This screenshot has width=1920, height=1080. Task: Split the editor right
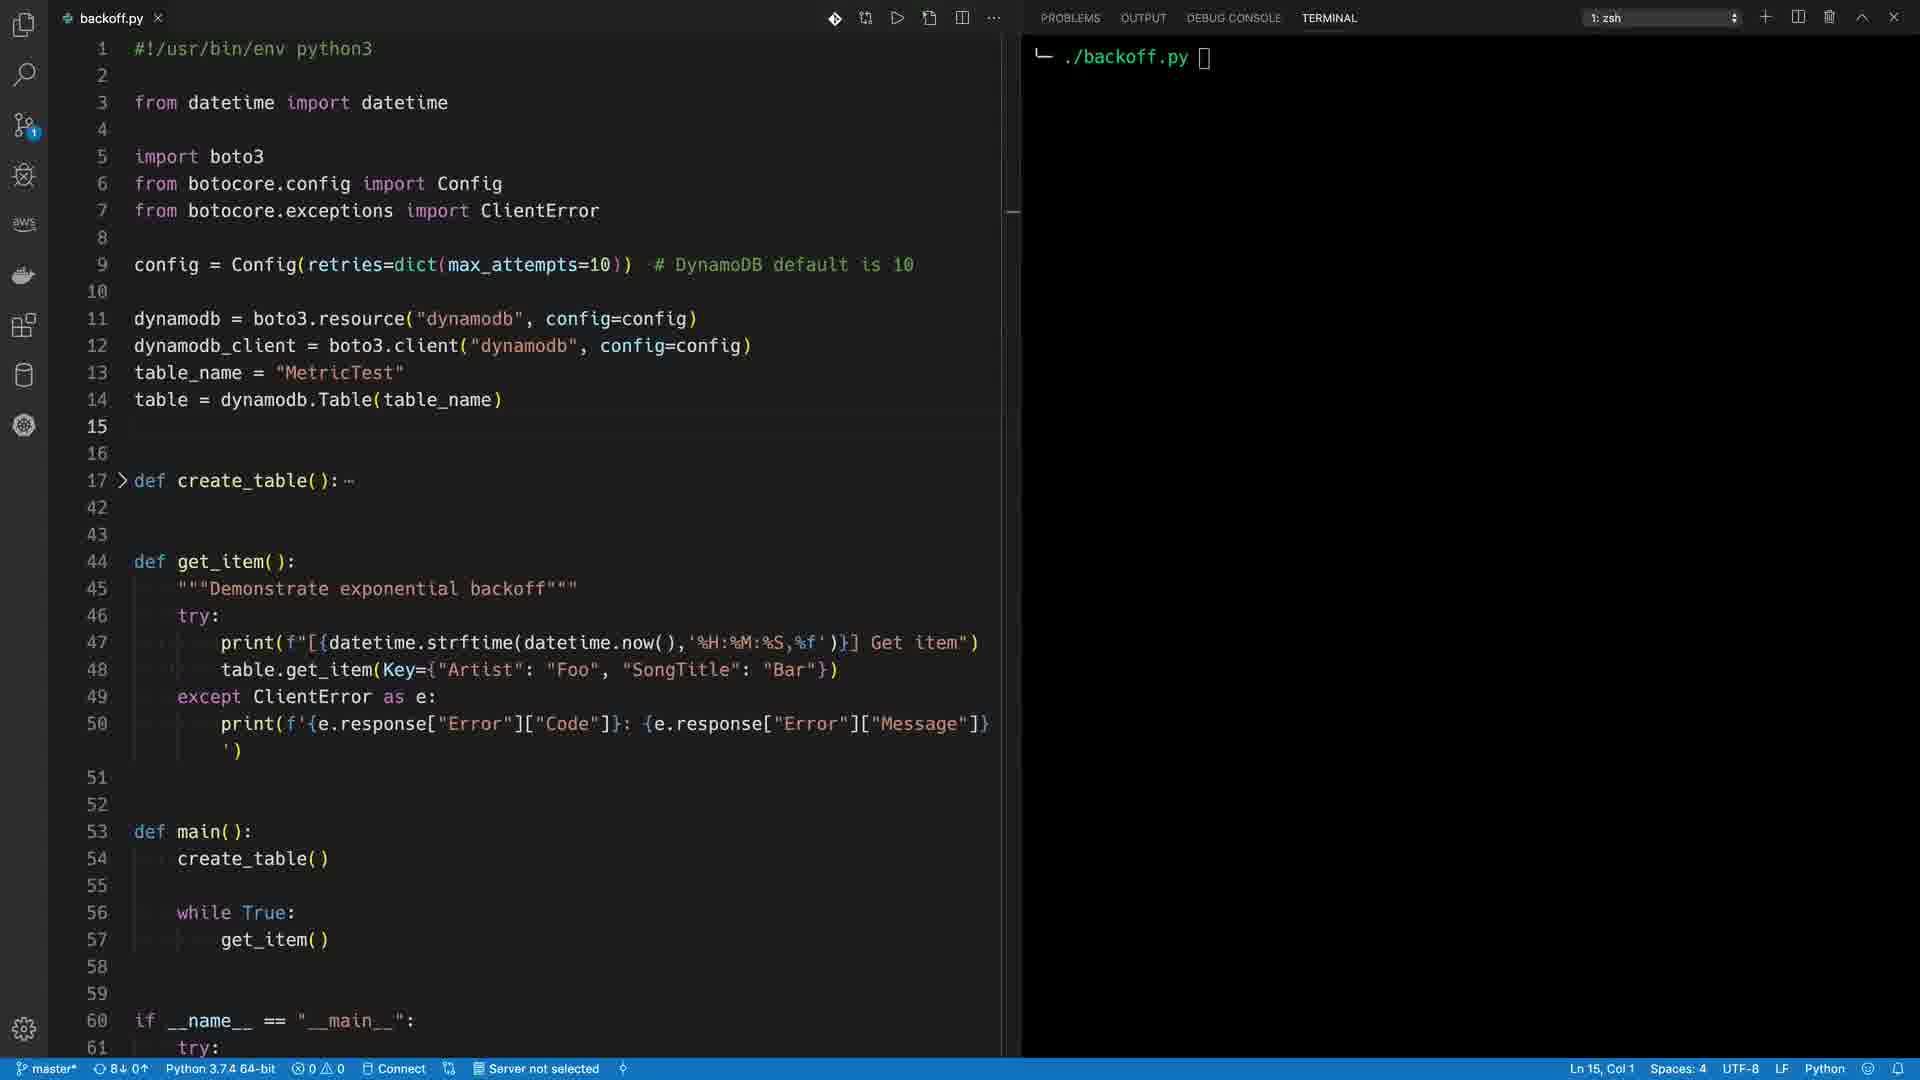tap(962, 18)
